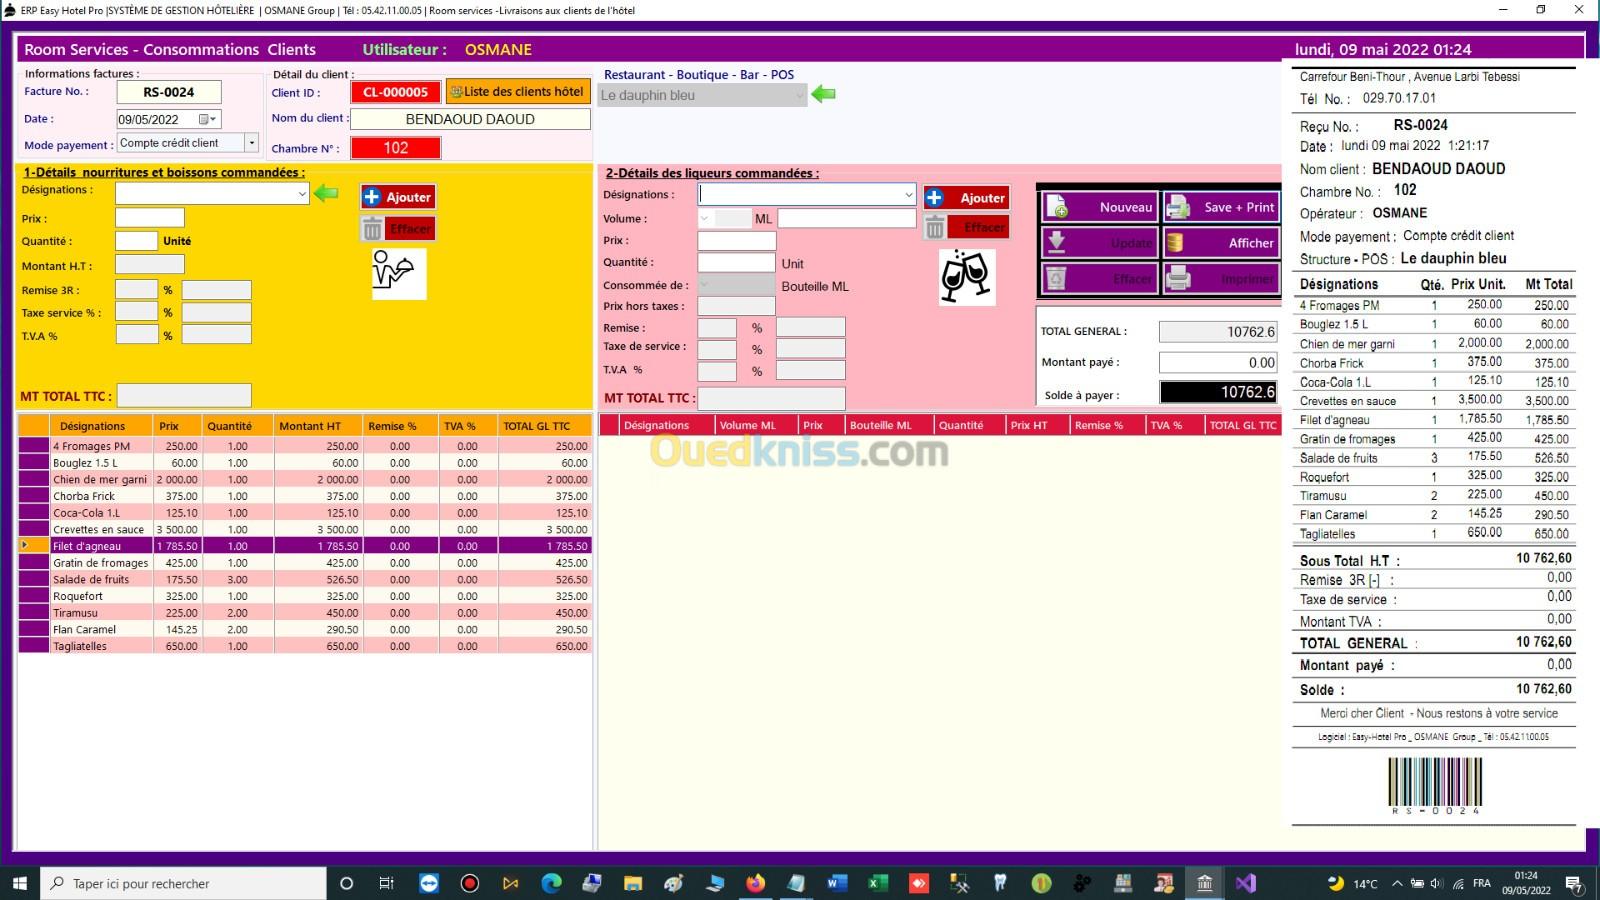This screenshot has width=1600, height=900.
Task: Expand the food Désignations dropdown
Action: [x=302, y=194]
